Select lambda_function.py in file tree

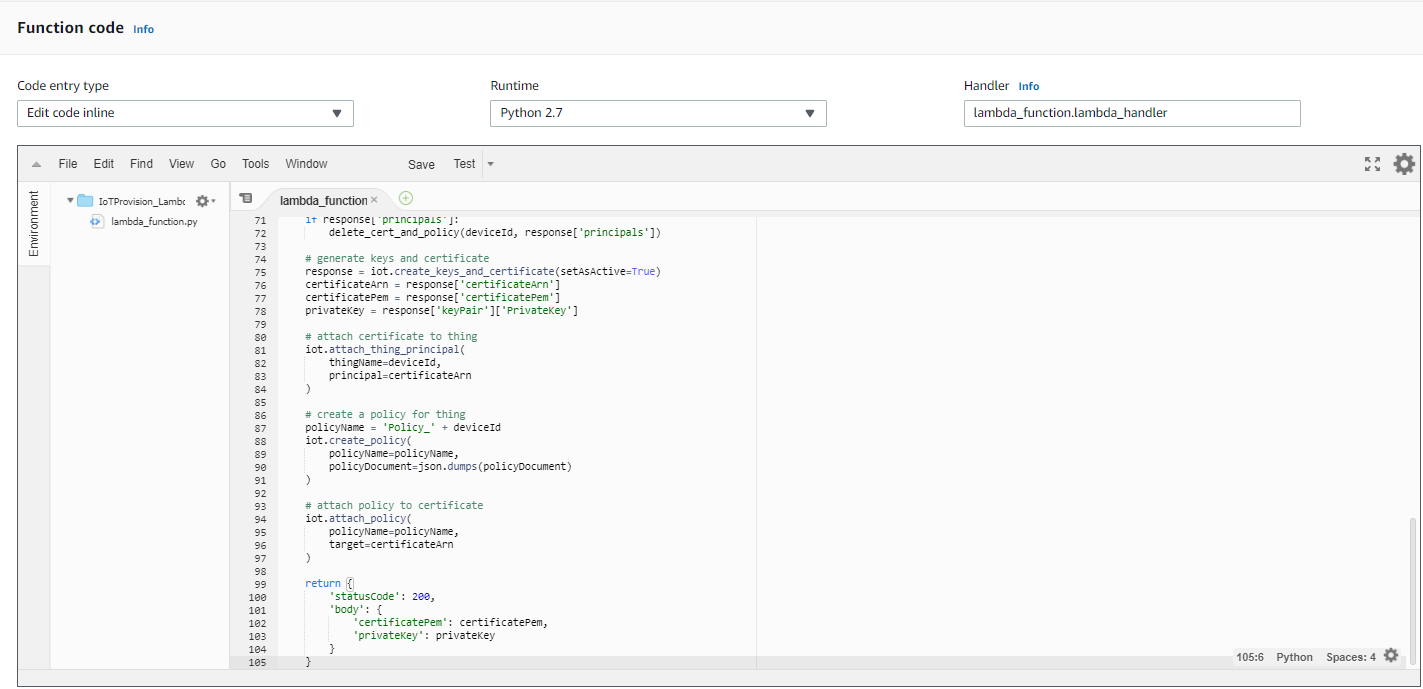pos(154,221)
